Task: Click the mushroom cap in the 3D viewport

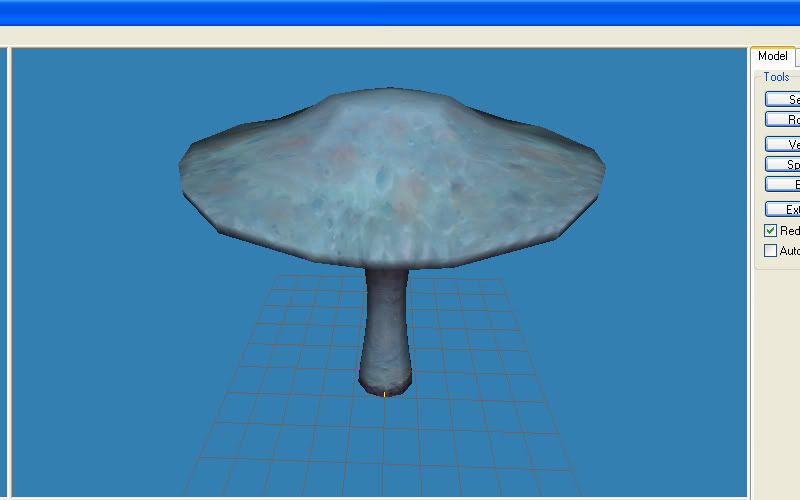Action: click(390, 160)
